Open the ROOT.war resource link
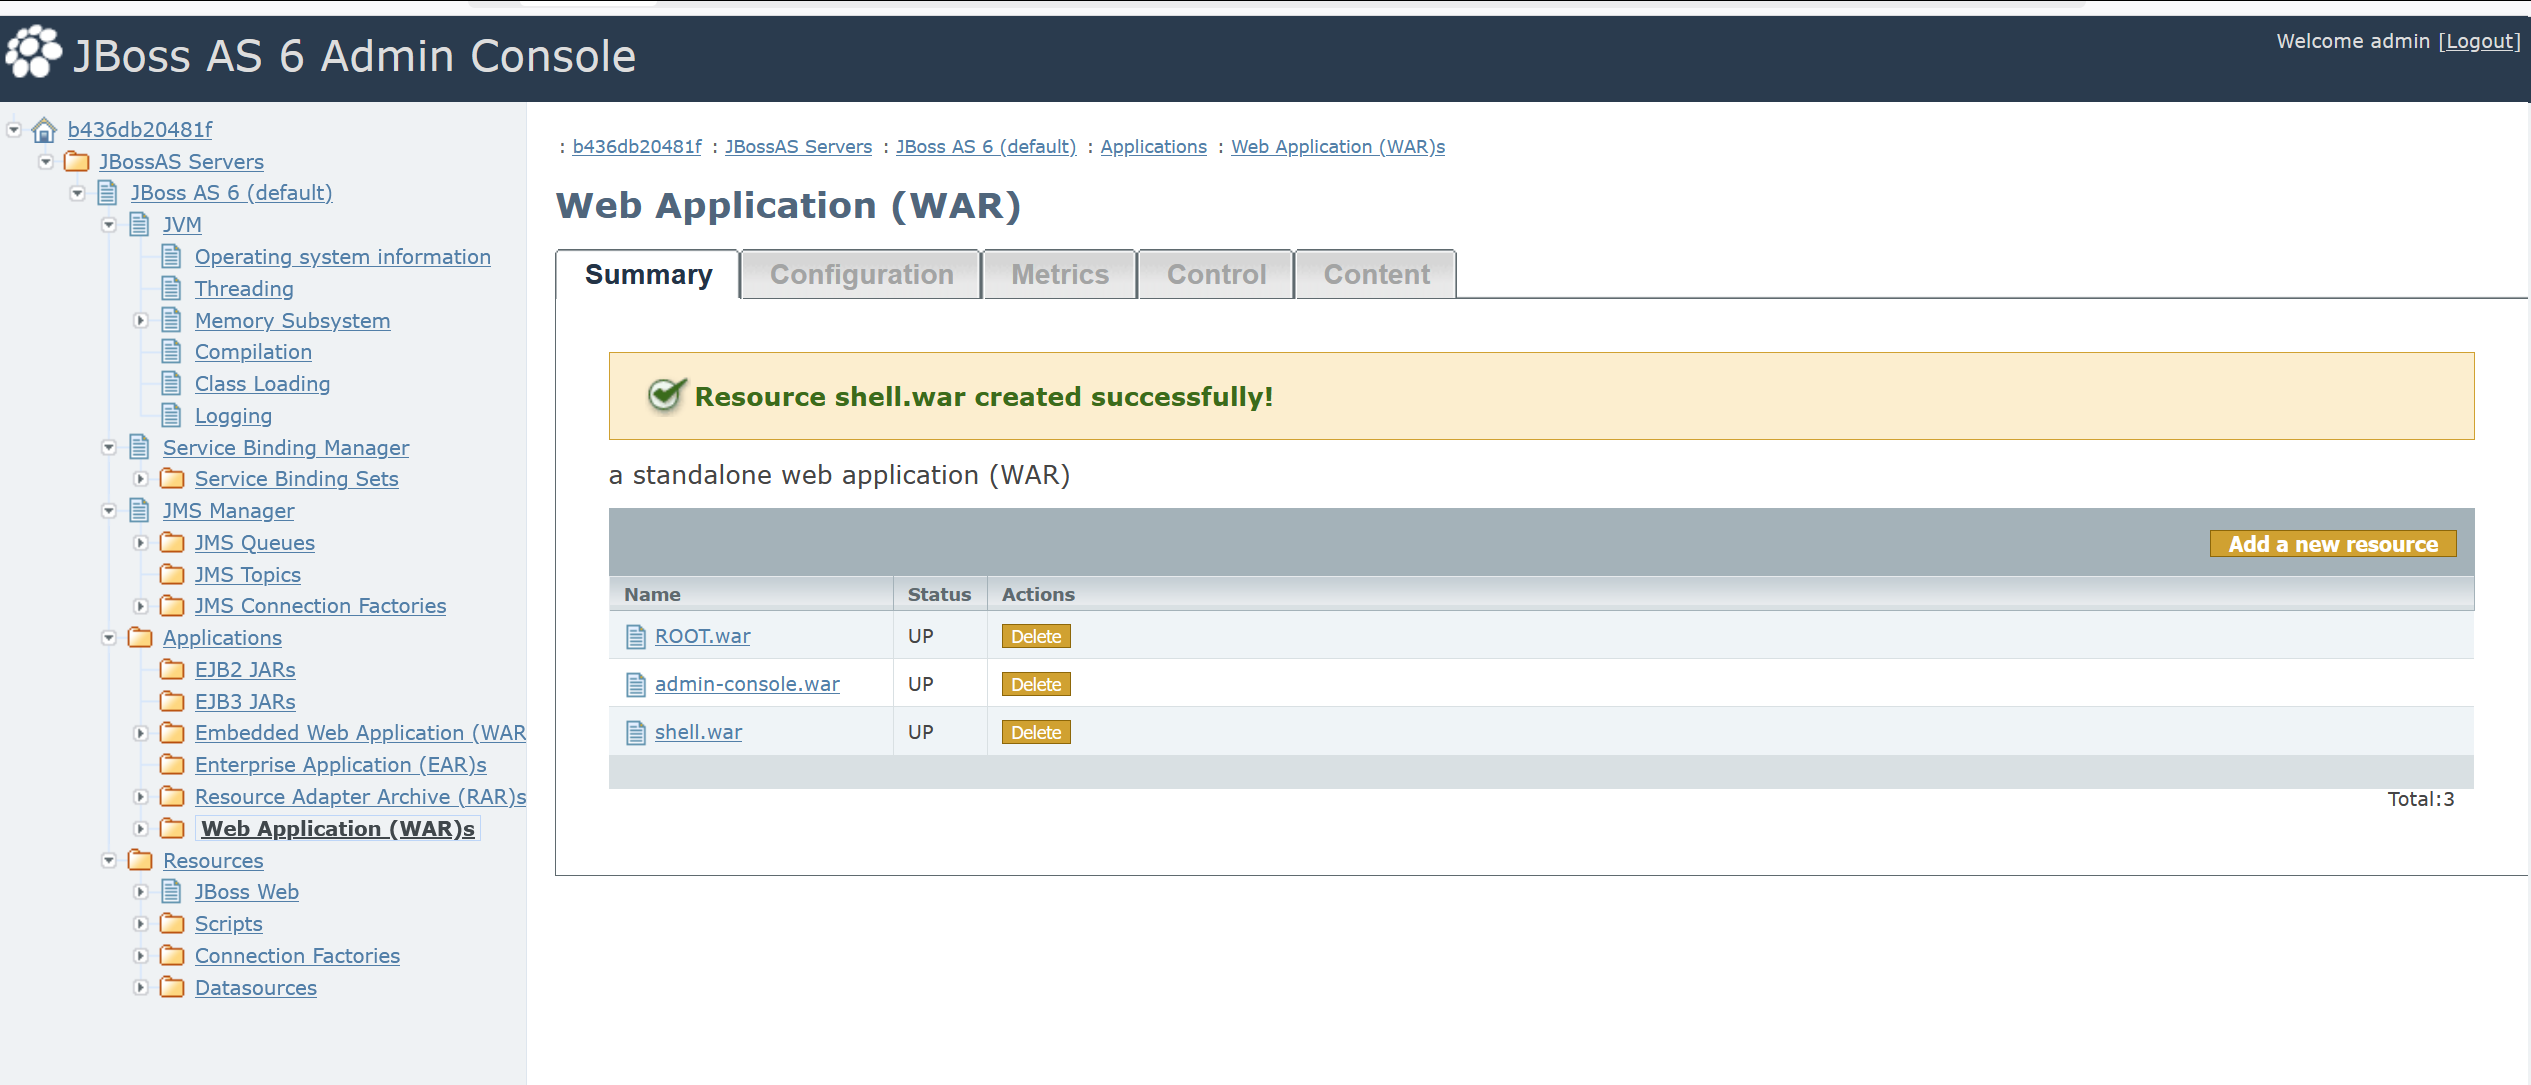Screen dimensions: 2531x1085 702,636
